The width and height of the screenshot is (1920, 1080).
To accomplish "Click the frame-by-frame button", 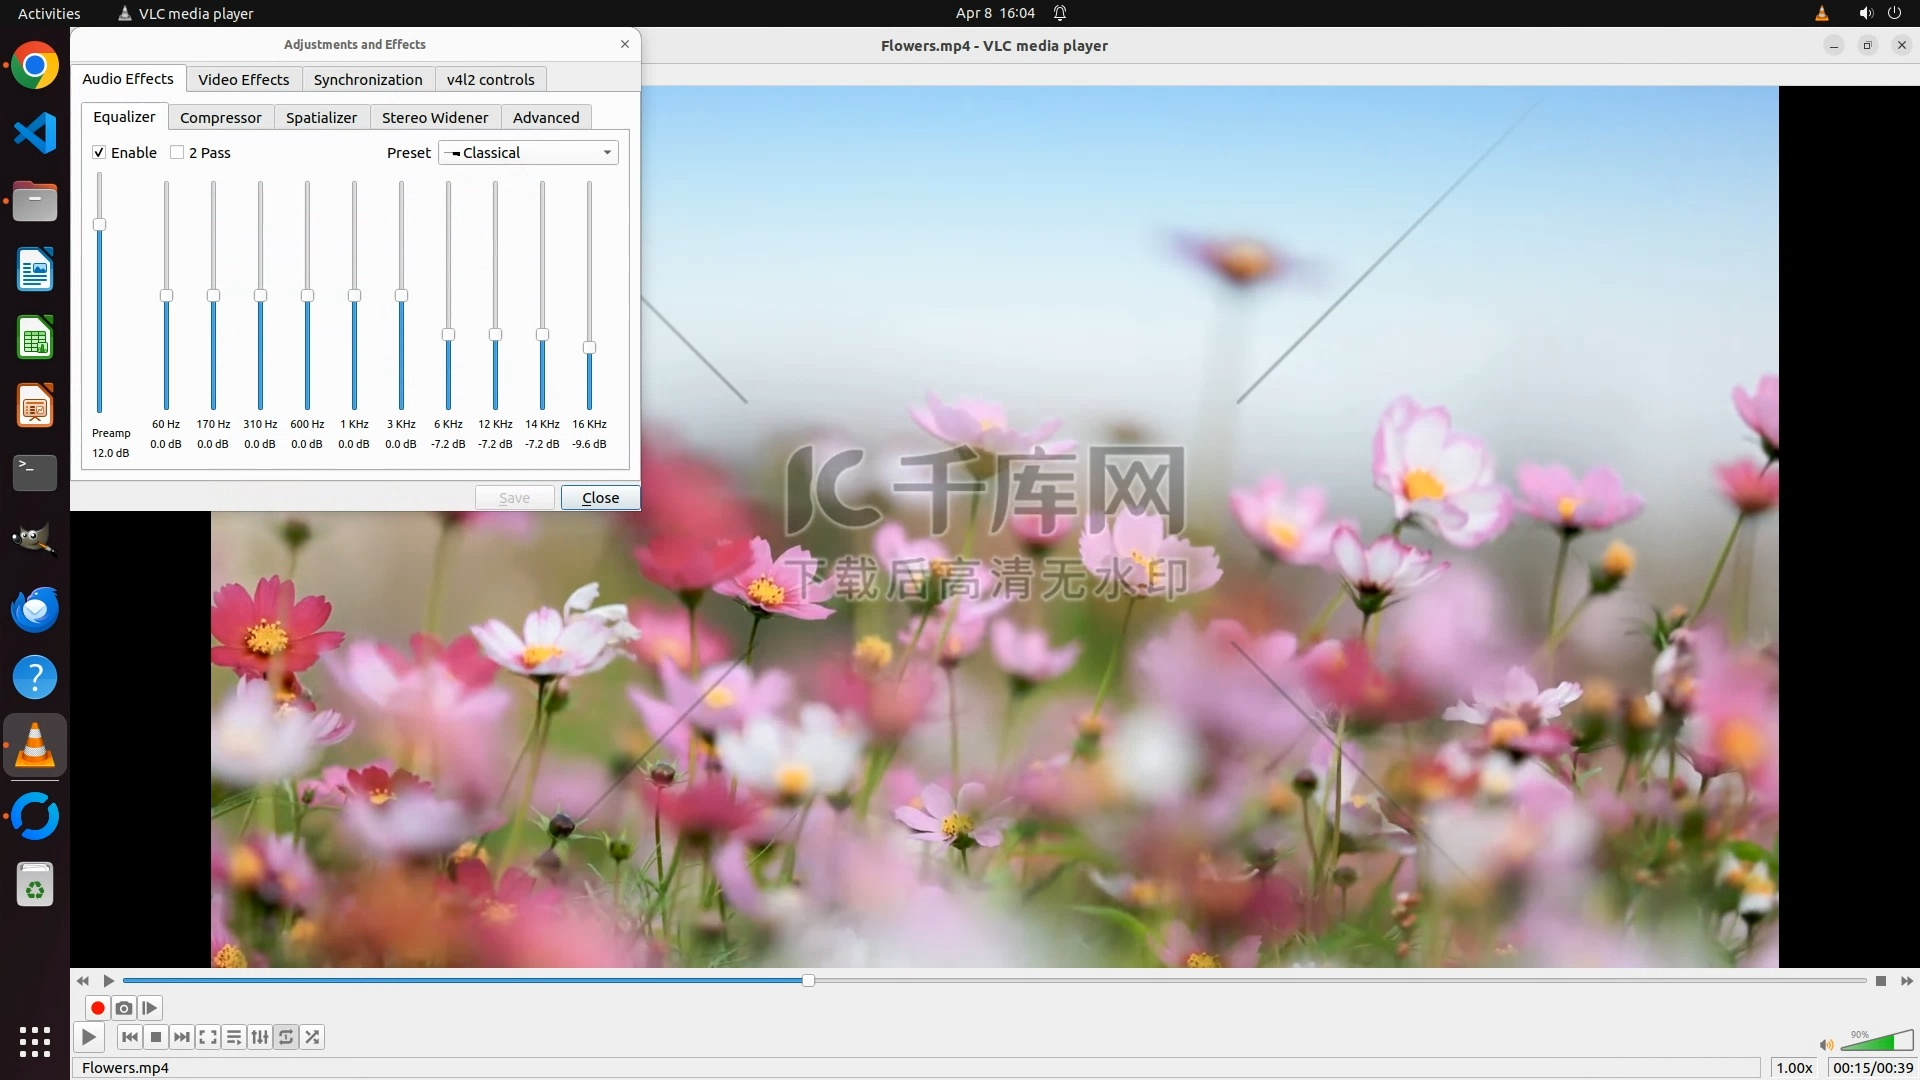I will [x=150, y=1008].
